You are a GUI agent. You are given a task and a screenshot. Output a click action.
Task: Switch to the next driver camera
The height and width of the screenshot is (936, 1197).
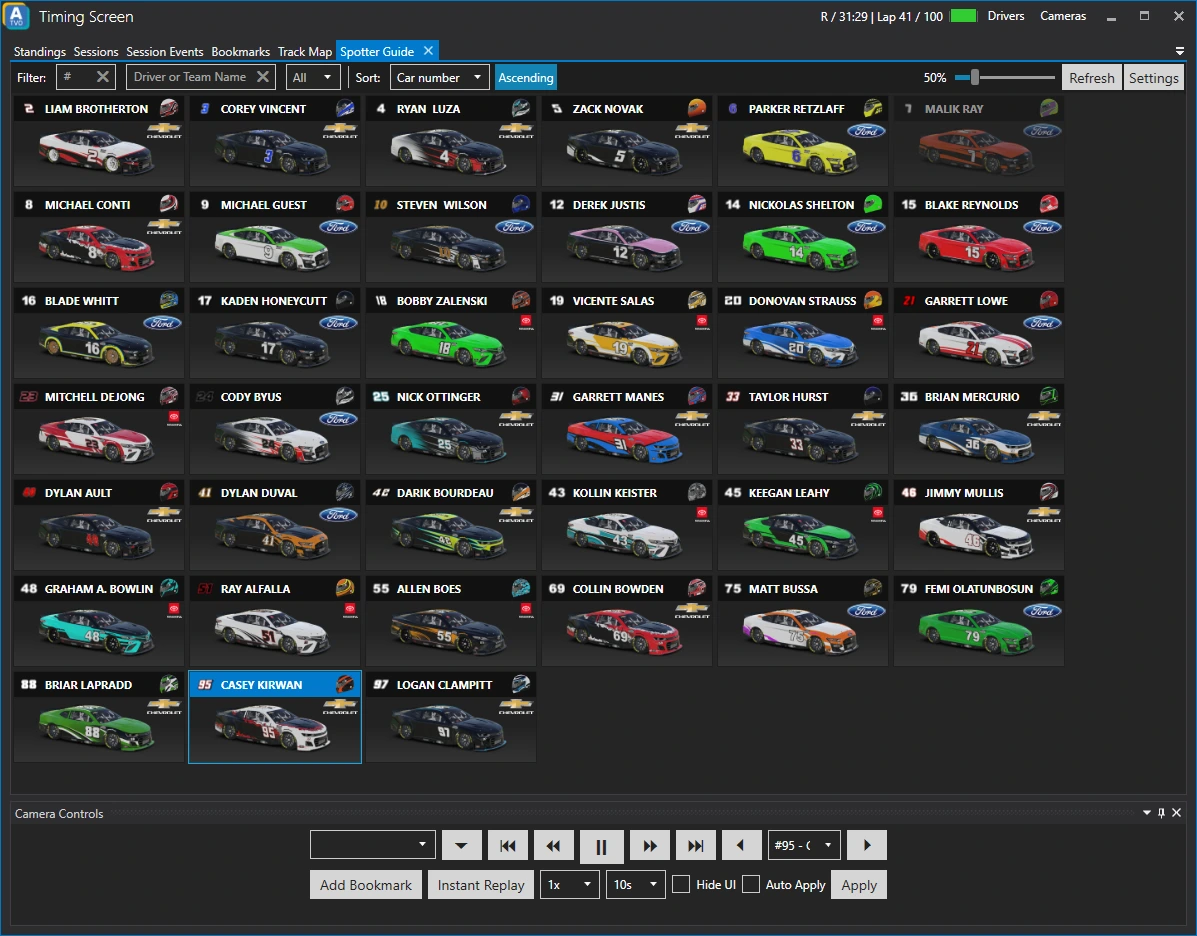866,845
